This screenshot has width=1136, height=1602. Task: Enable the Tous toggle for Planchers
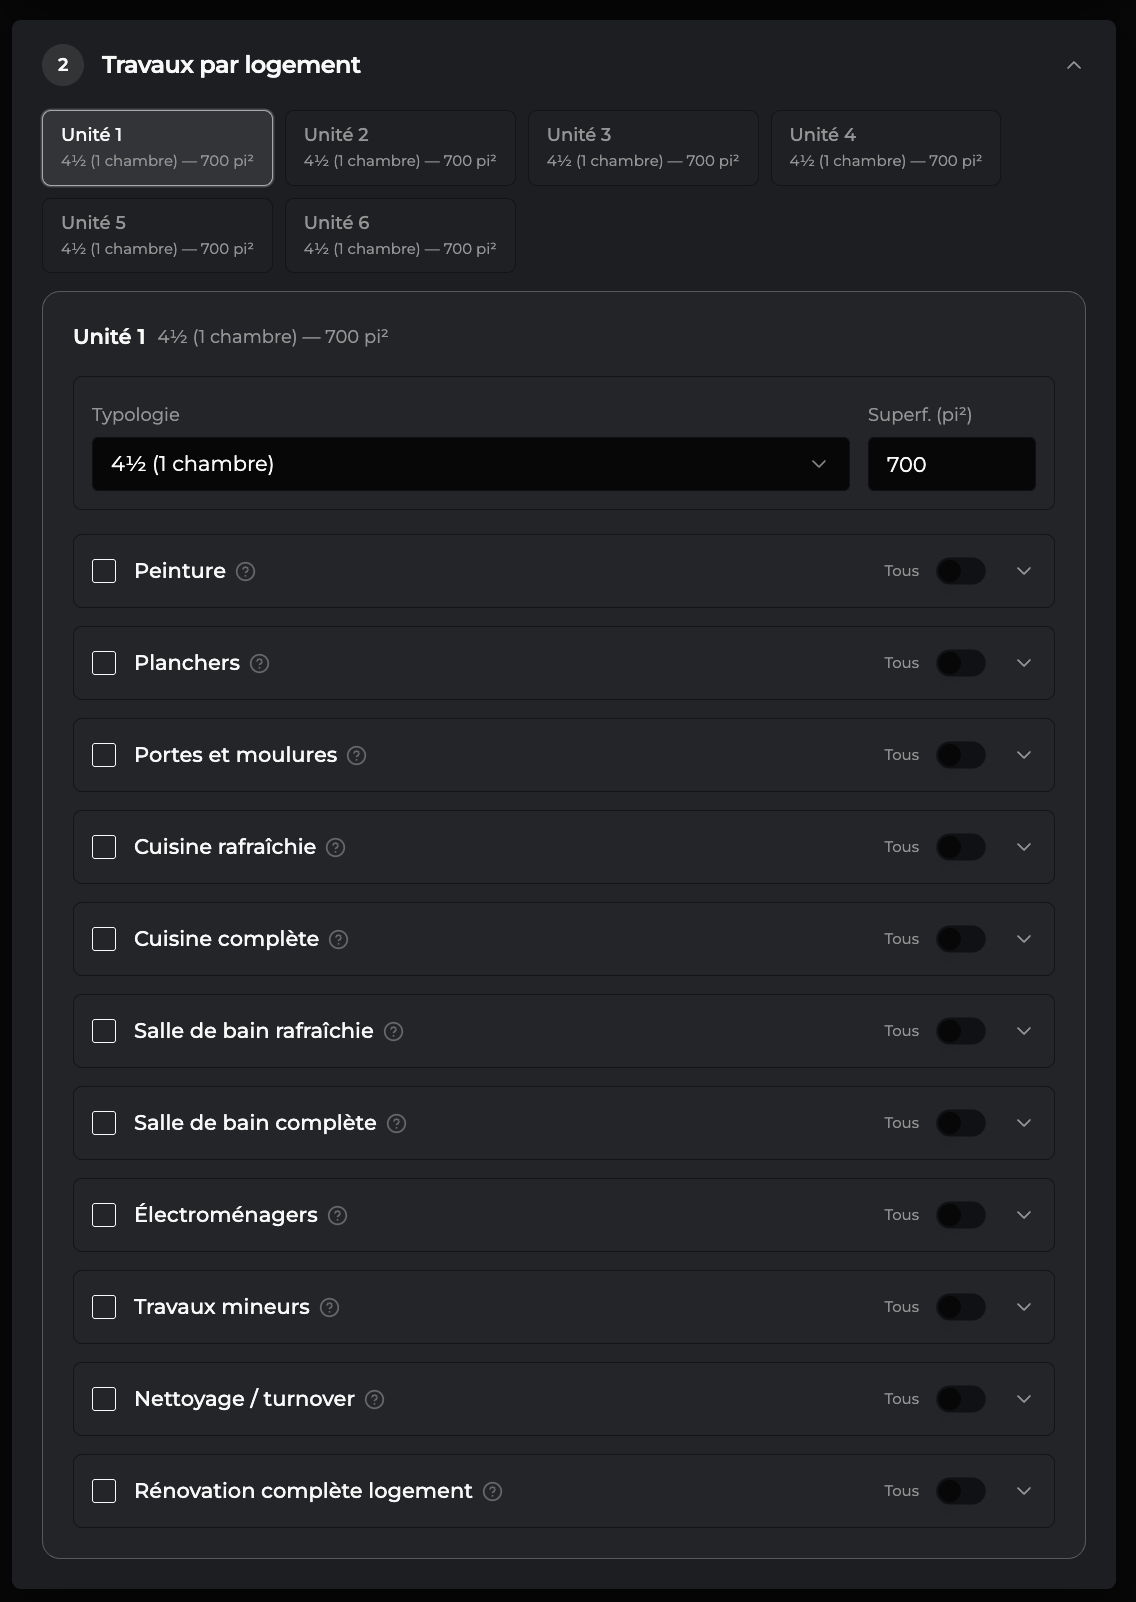pos(961,663)
